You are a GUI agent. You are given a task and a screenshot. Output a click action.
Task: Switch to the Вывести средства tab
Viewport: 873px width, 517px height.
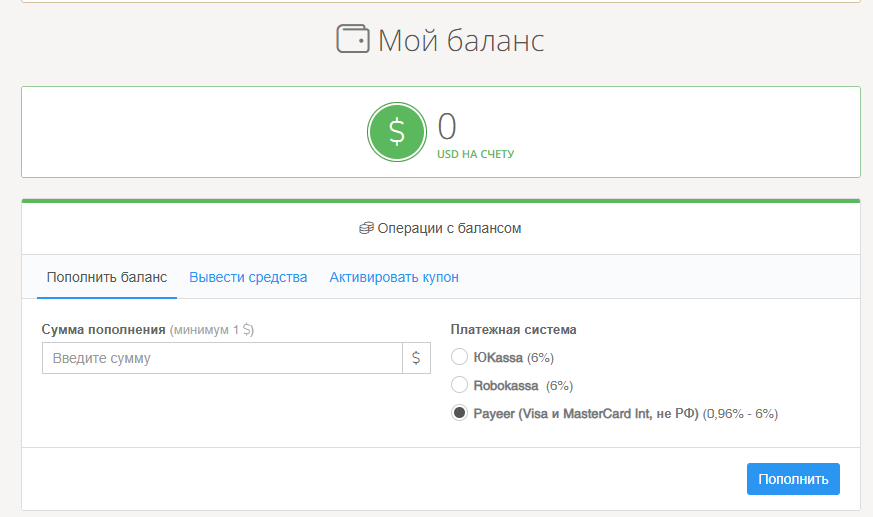point(248,277)
